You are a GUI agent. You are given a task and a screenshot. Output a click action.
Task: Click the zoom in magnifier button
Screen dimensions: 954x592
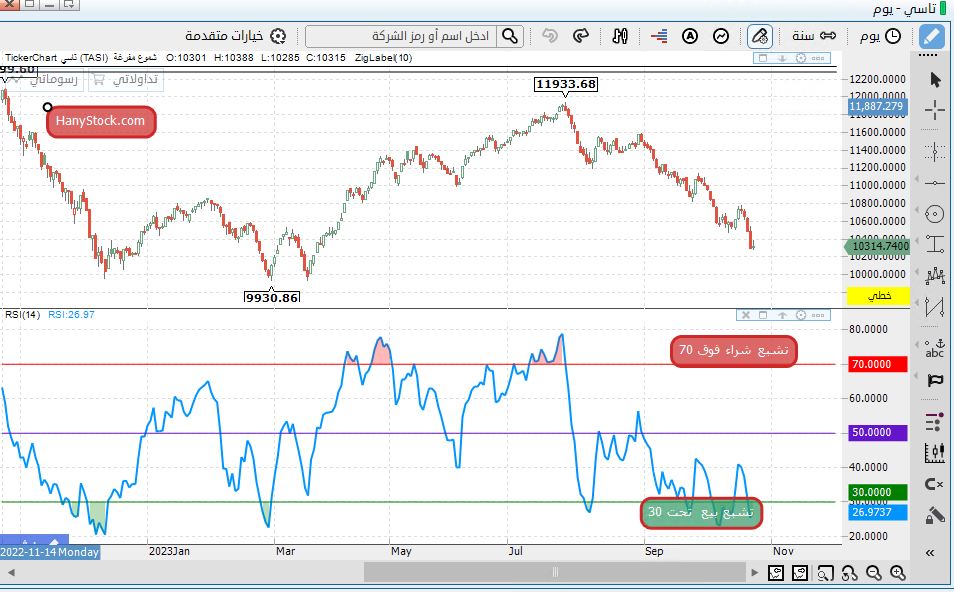pyautogui.click(x=897, y=573)
